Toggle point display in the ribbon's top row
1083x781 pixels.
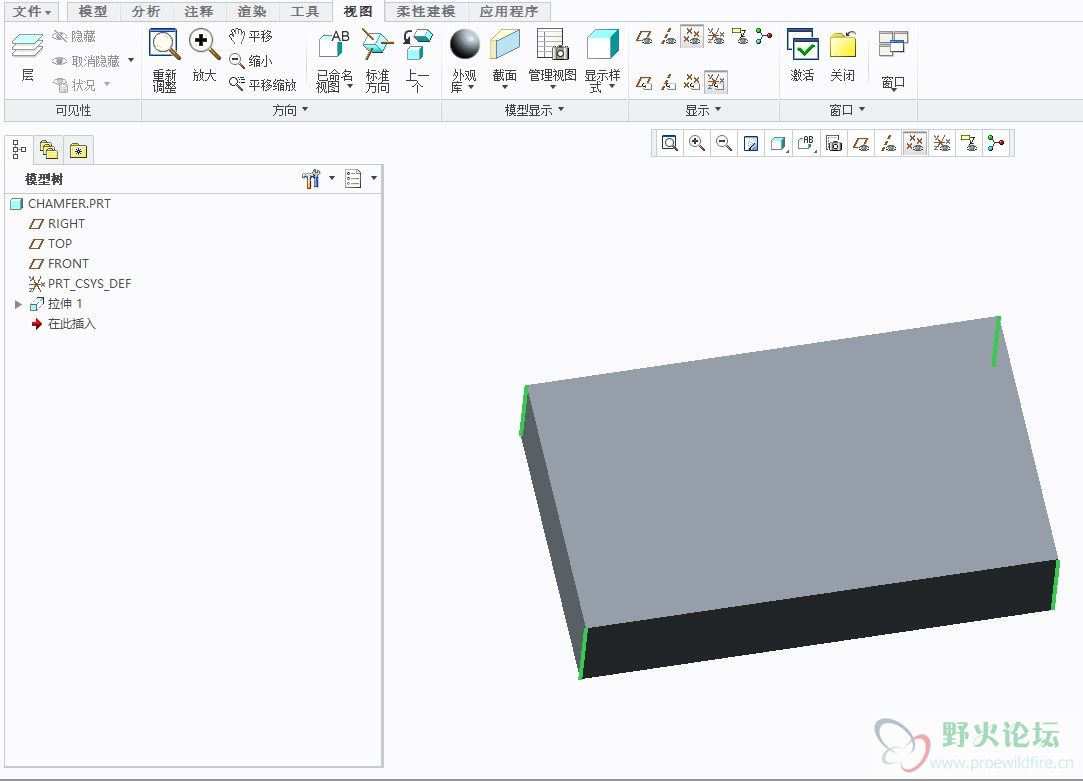[x=691, y=37]
